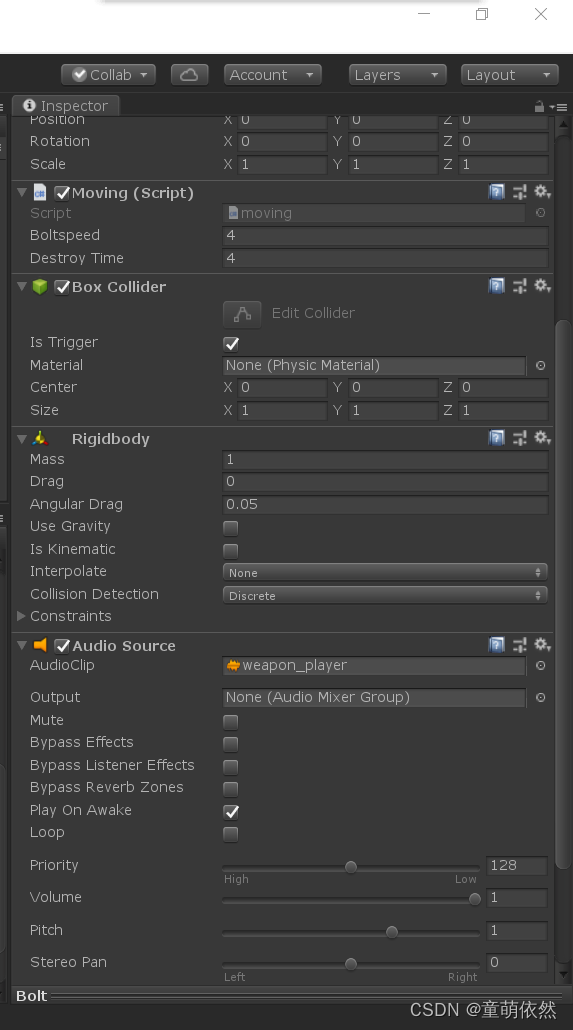Select the Inspector tab
This screenshot has height=1030, width=573.
click(x=66, y=106)
